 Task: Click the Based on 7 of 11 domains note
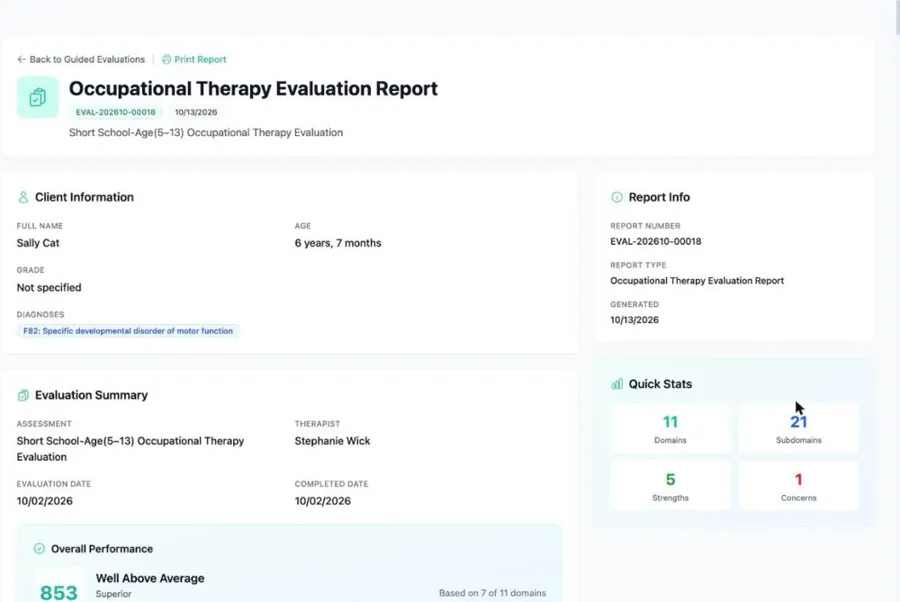[492, 593]
